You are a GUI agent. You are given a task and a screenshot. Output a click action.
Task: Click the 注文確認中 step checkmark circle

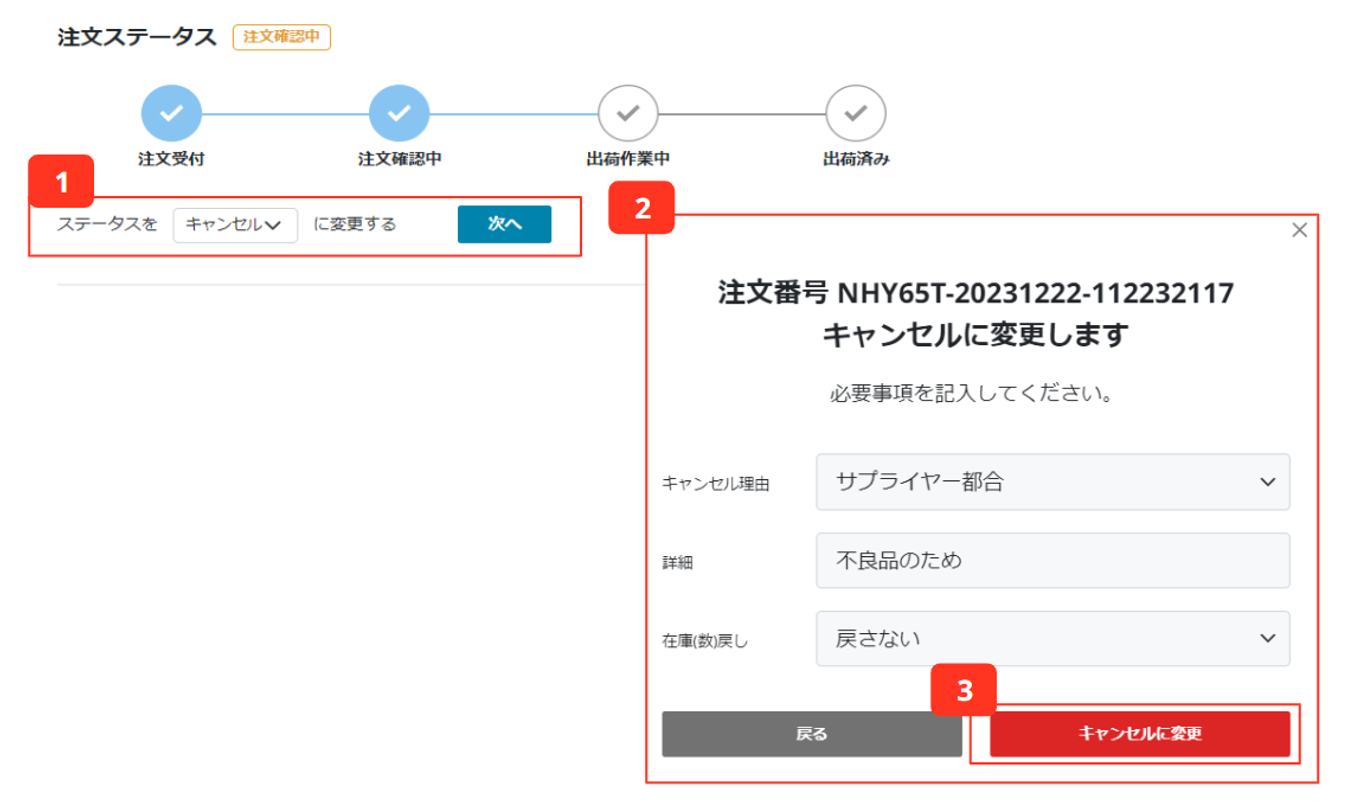399,113
